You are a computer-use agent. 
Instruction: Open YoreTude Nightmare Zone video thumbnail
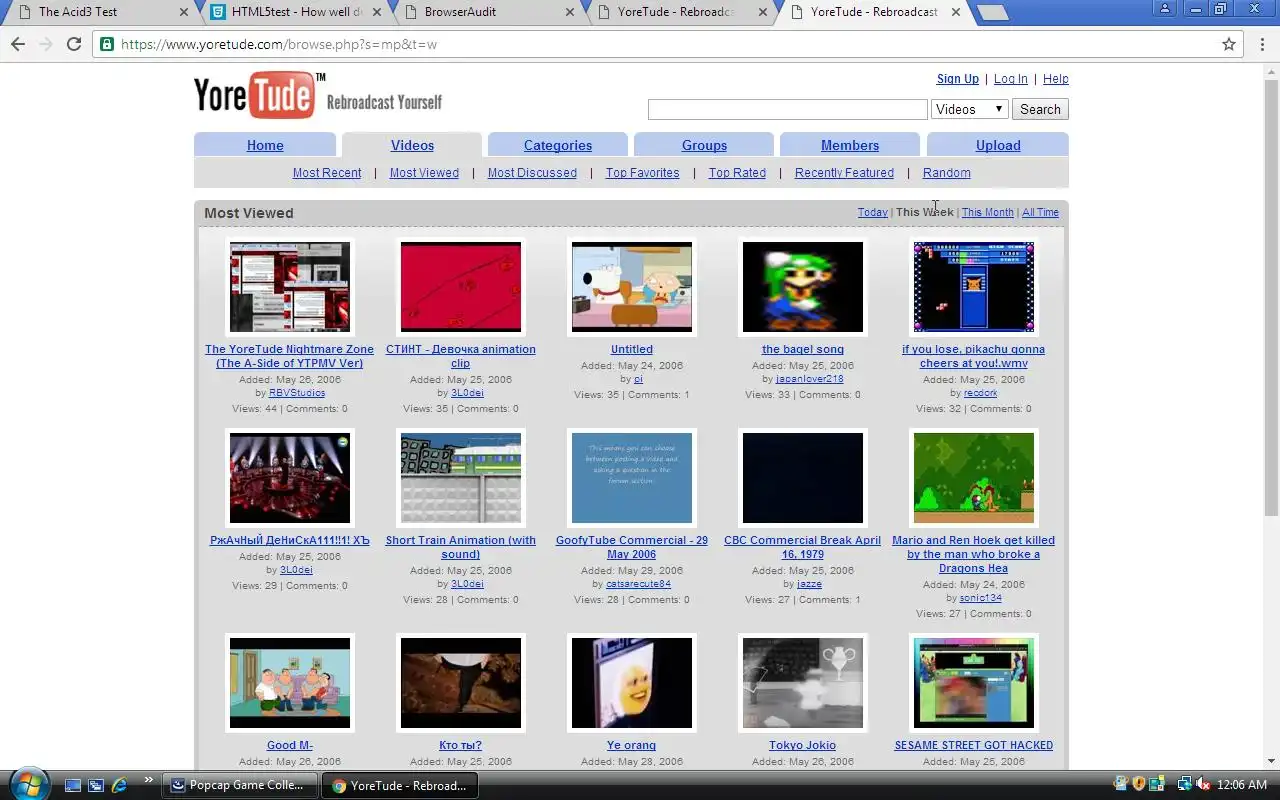290,287
